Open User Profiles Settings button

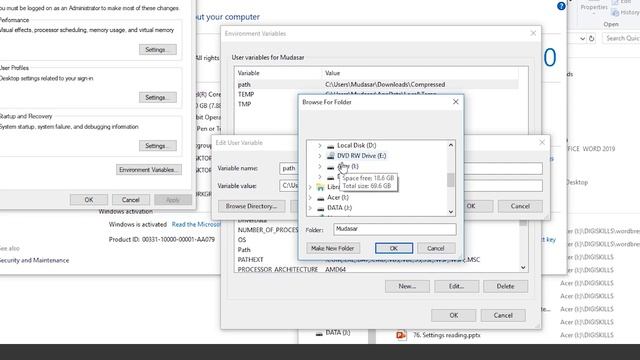click(158, 98)
